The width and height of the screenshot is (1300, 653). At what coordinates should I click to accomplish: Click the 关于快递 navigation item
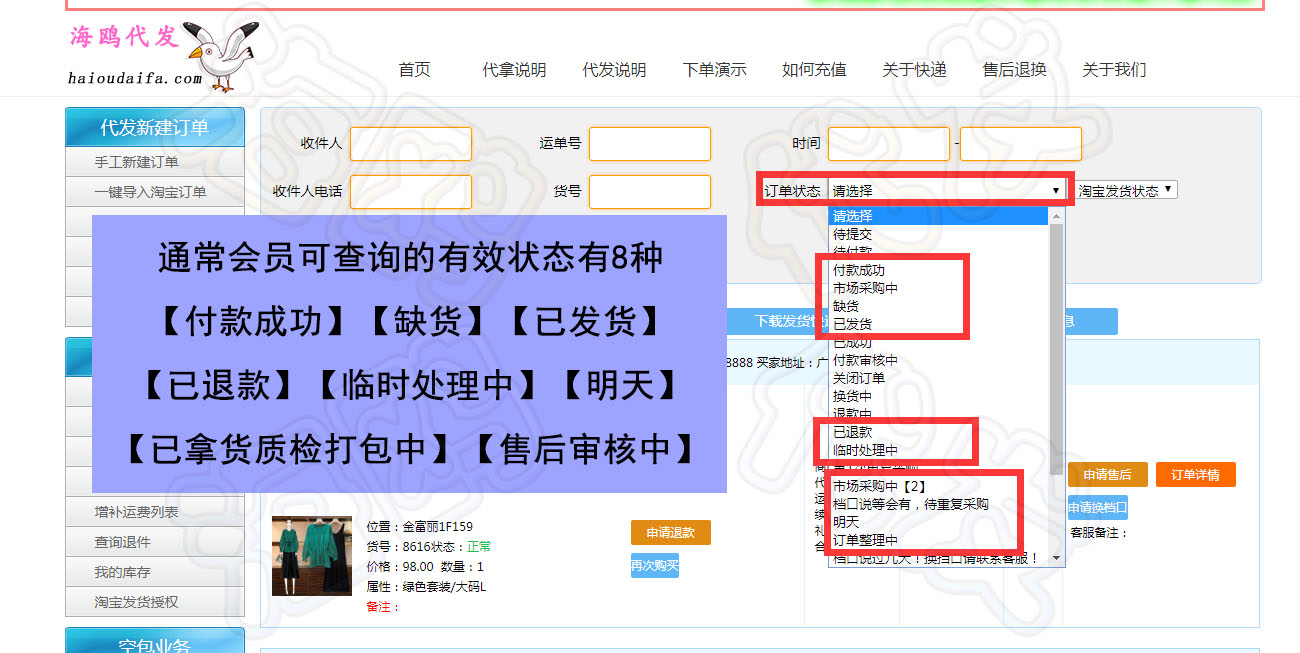pyautogui.click(x=914, y=70)
